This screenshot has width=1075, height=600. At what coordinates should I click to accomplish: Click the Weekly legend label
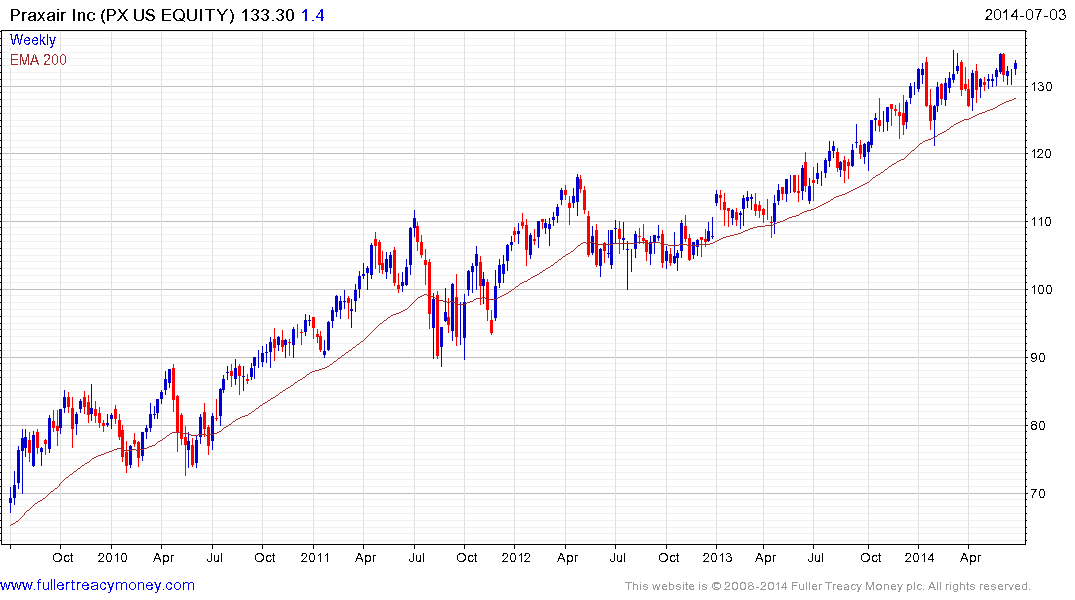point(32,40)
